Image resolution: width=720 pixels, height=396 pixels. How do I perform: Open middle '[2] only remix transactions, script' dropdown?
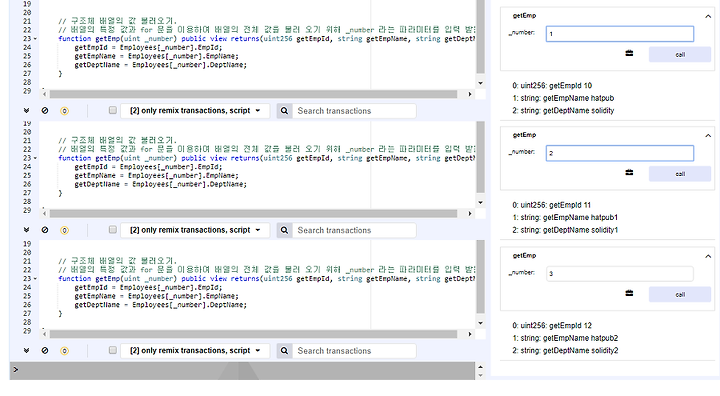[x=195, y=230]
